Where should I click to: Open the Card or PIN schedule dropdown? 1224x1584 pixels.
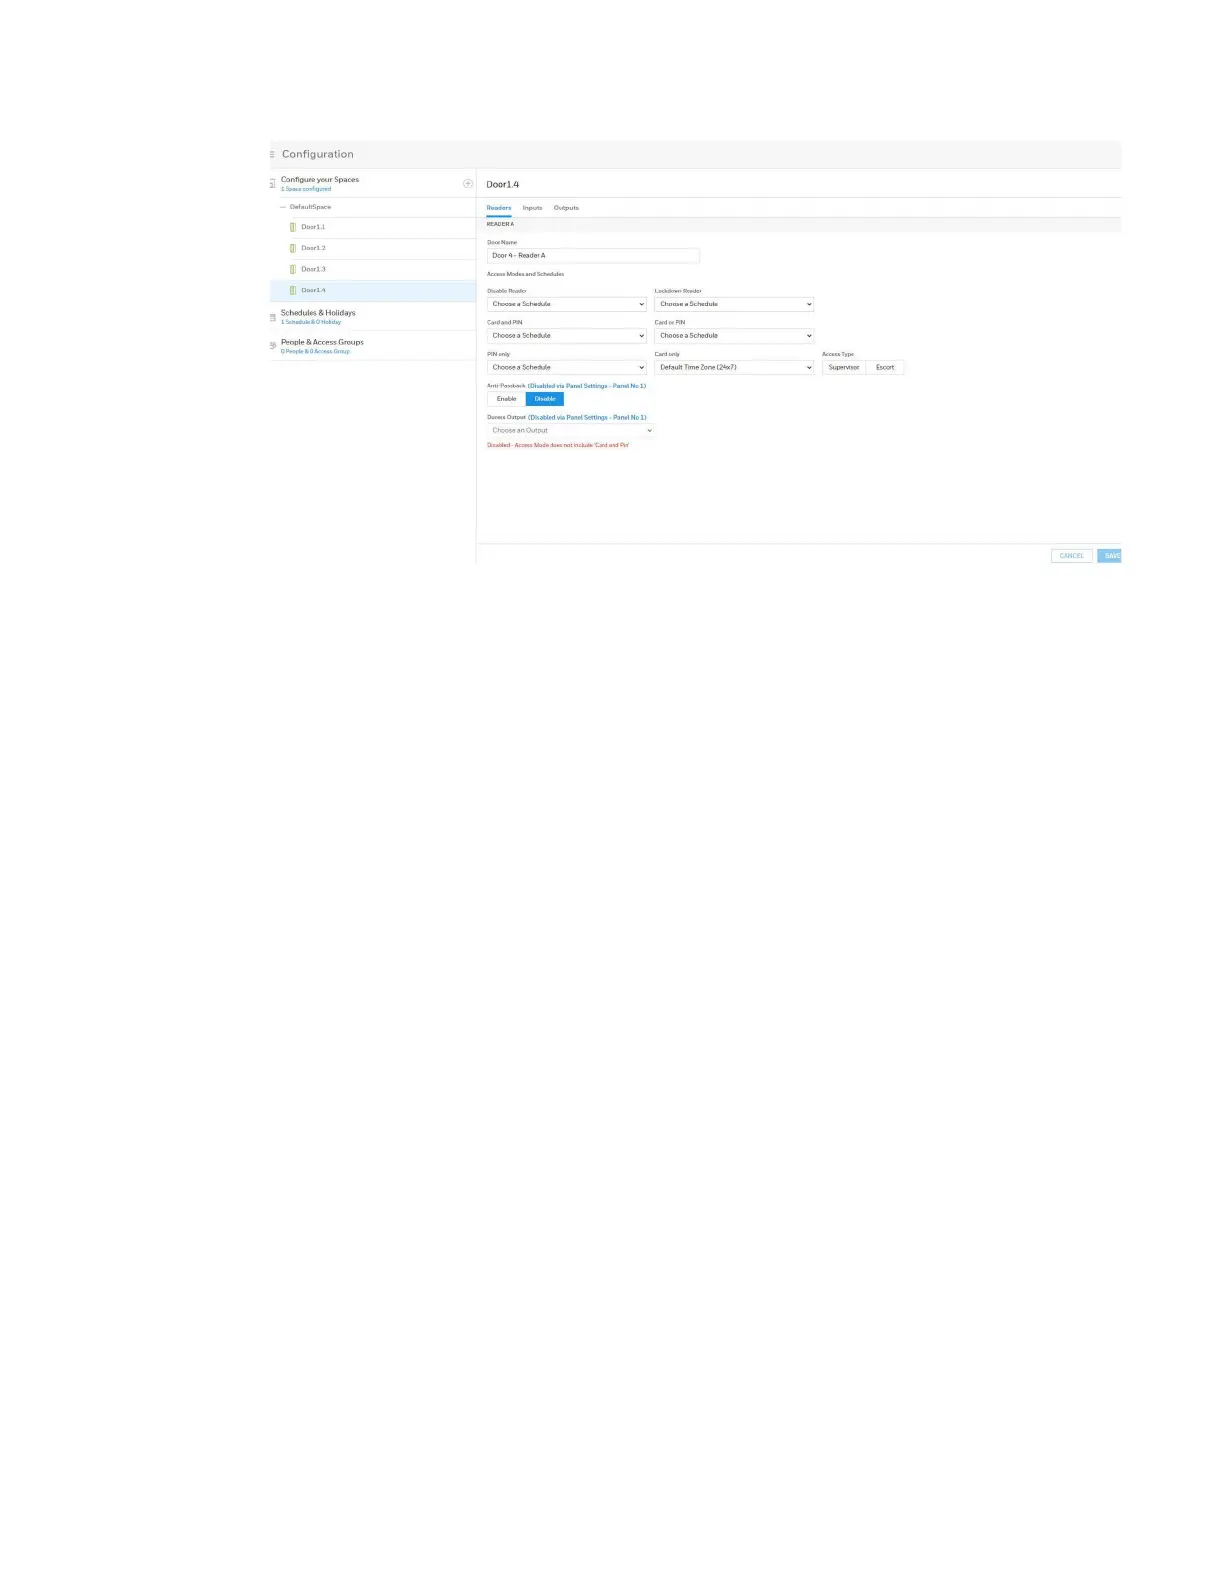pos(734,336)
